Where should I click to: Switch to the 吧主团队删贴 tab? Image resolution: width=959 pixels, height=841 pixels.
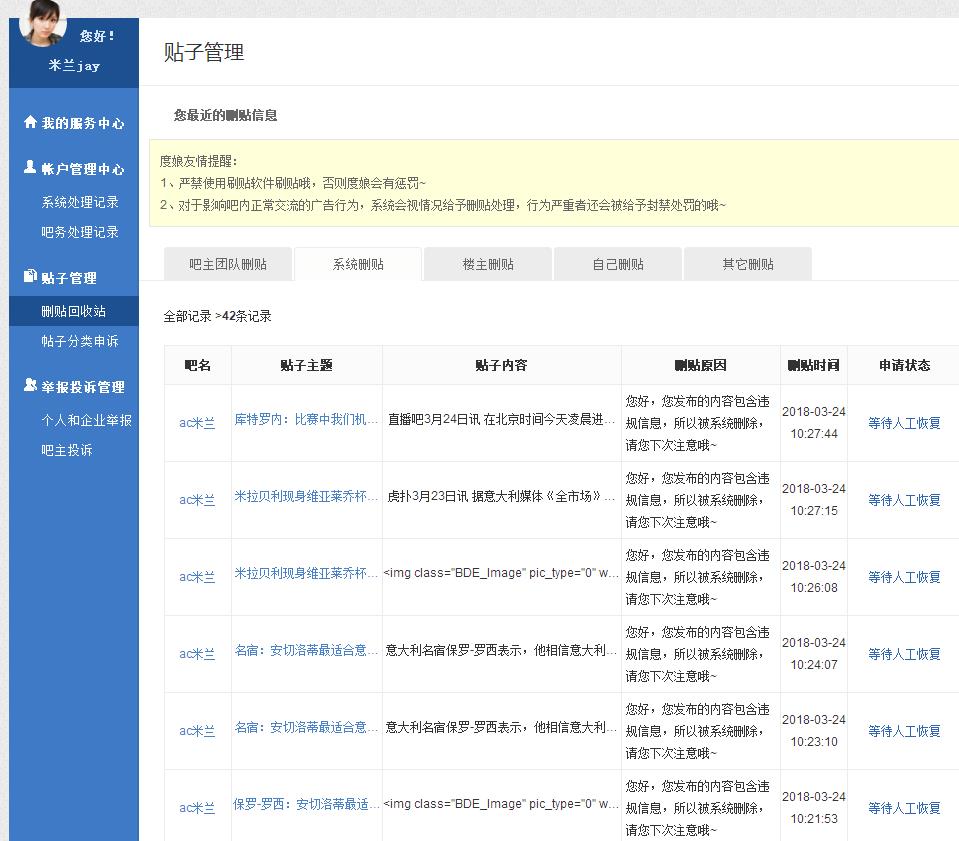point(228,265)
